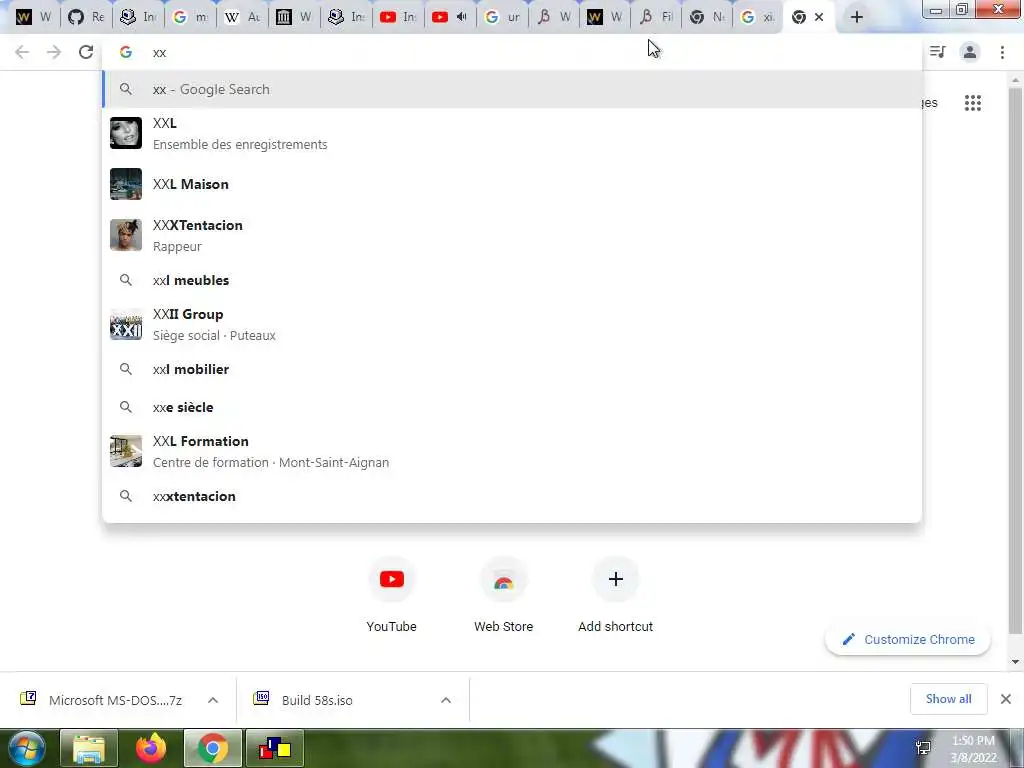Click the XXII Group logo thumbnail
Screen dimensions: 1024x768
[125, 325]
